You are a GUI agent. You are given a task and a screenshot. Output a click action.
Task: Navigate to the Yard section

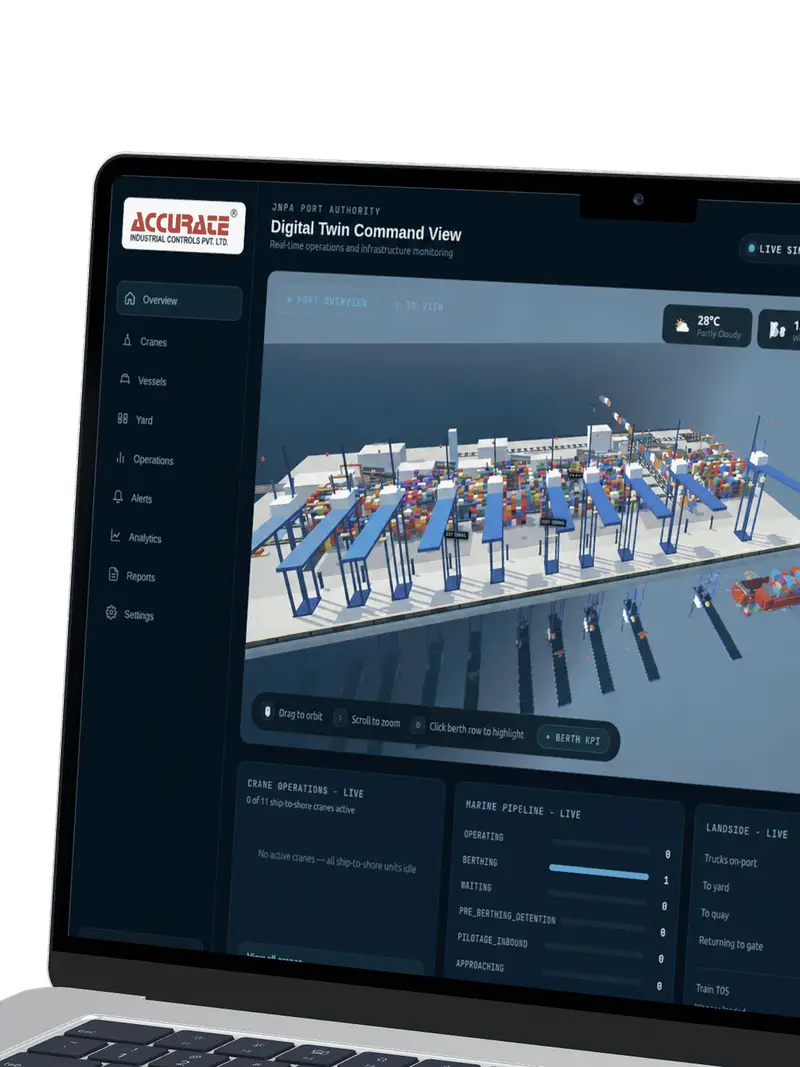(x=144, y=420)
